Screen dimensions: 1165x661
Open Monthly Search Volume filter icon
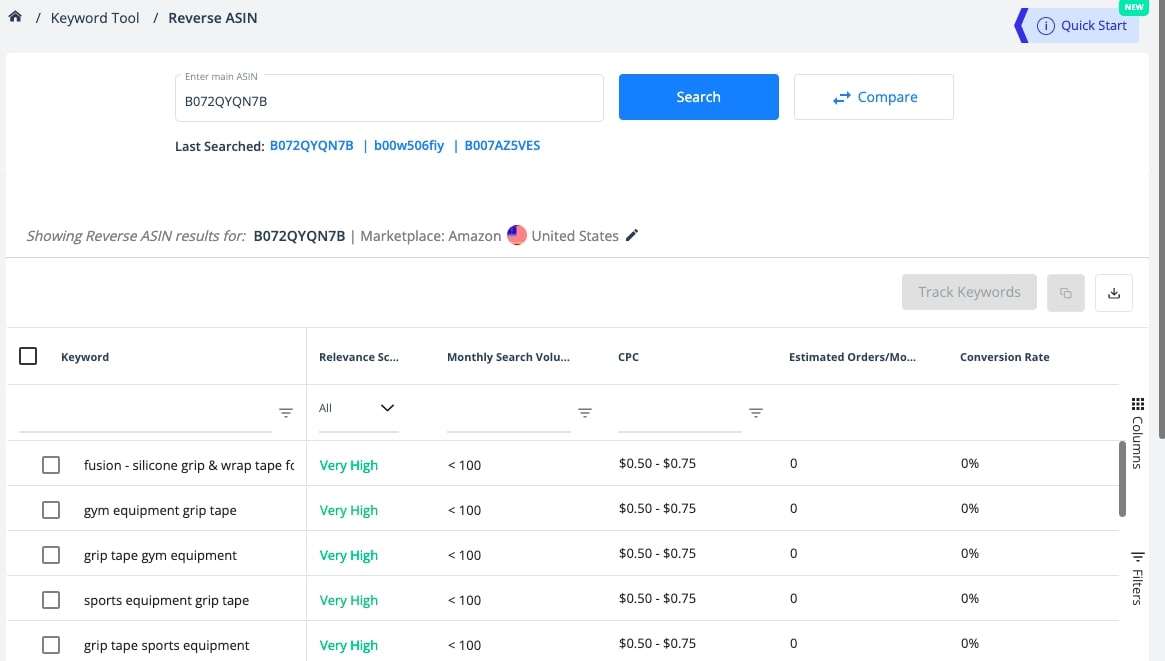[x=585, y=412]
